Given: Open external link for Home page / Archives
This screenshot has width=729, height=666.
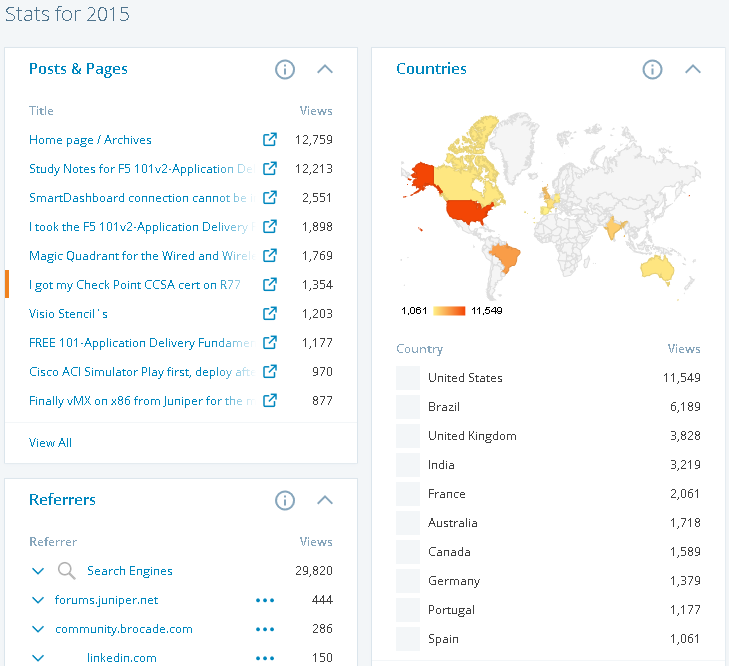Looking at the screenshot, I should pos(270,140).
